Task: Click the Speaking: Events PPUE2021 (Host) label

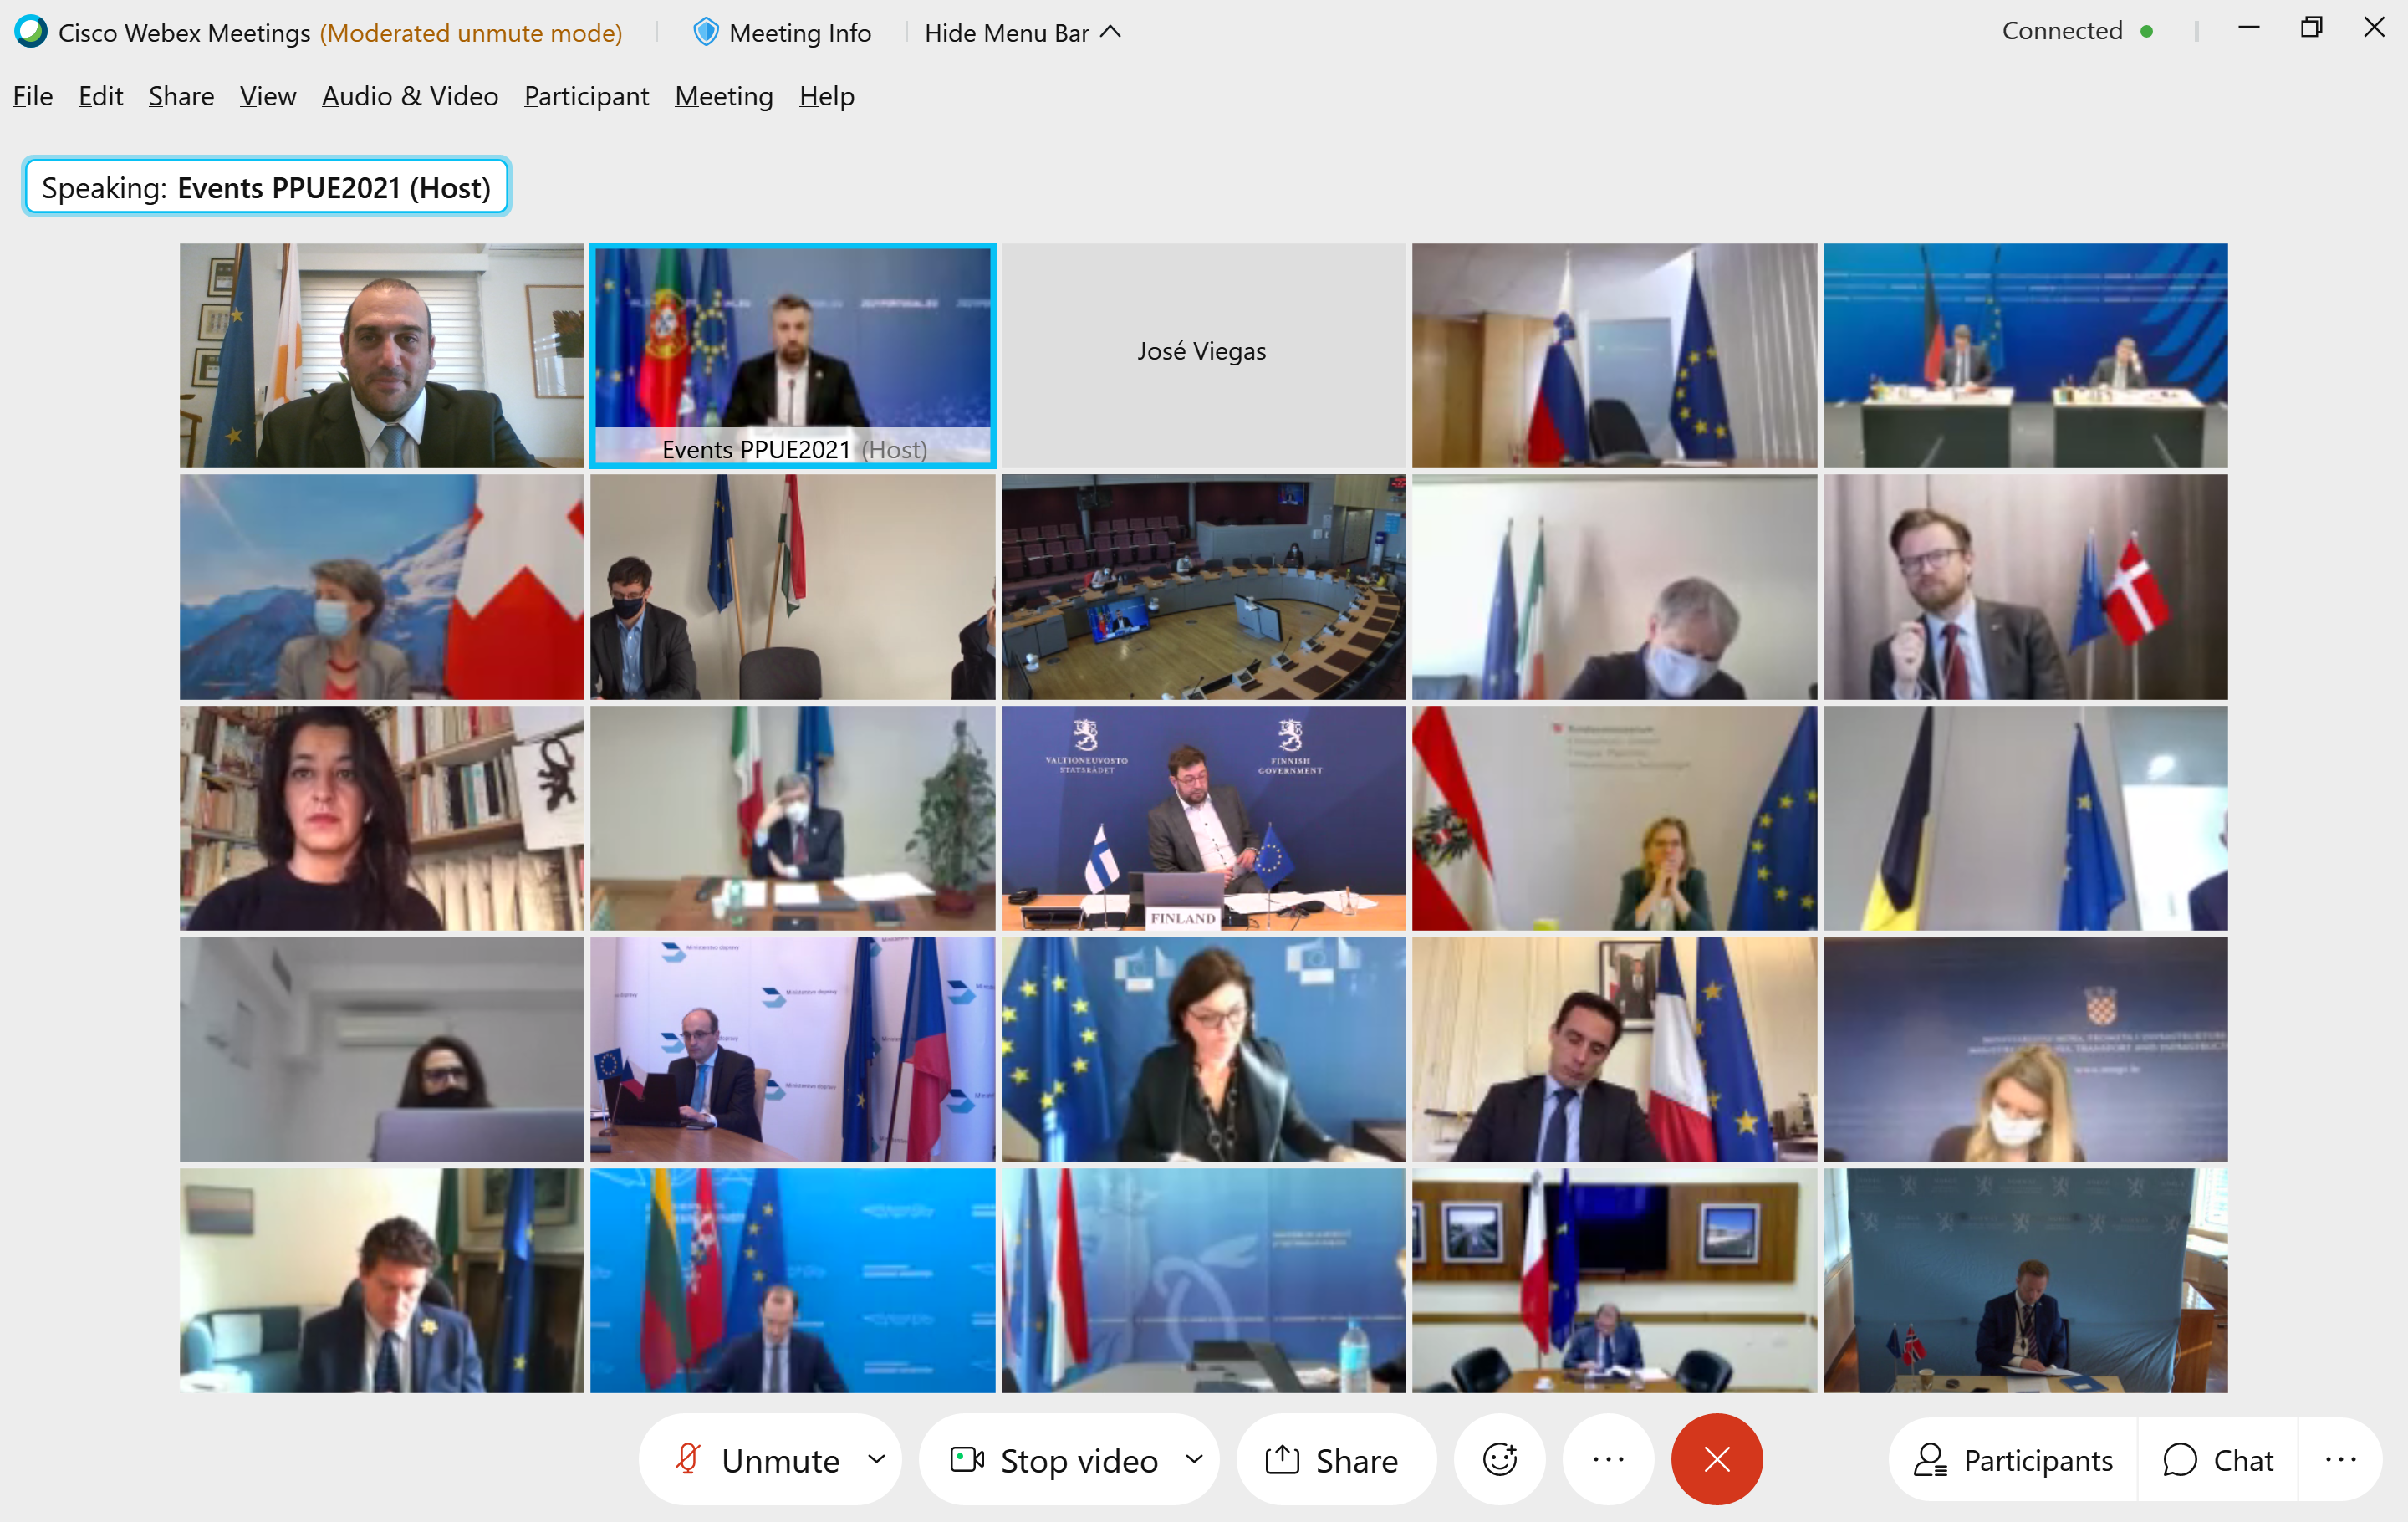Action: [x=266, y=187]
